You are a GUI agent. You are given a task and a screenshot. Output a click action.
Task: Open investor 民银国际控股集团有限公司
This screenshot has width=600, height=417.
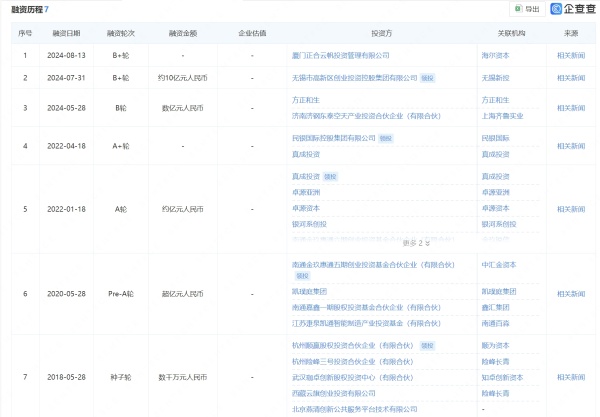coord(334,138)
